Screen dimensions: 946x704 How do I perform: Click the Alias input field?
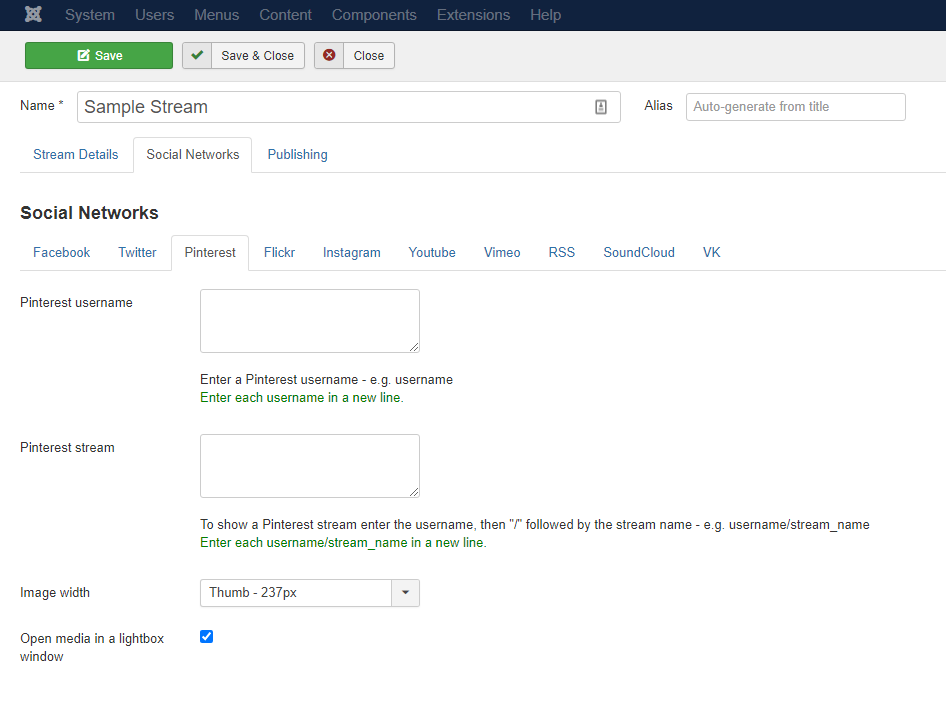pyautogui.click(x=795, y=107)
